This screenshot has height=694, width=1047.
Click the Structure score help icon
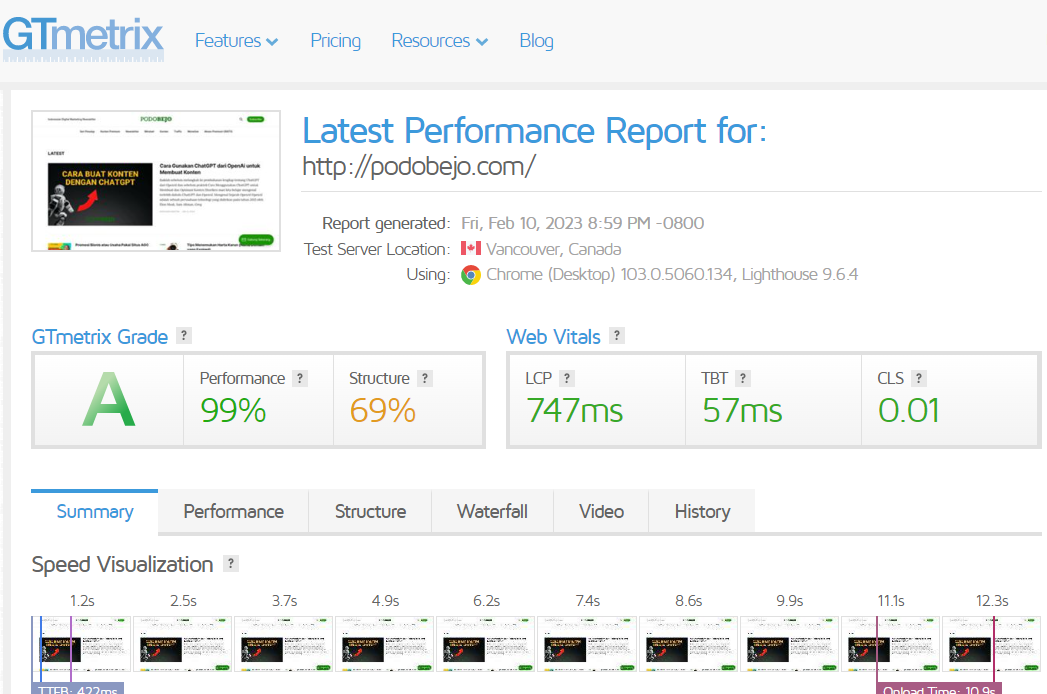[x=425, y=378]
